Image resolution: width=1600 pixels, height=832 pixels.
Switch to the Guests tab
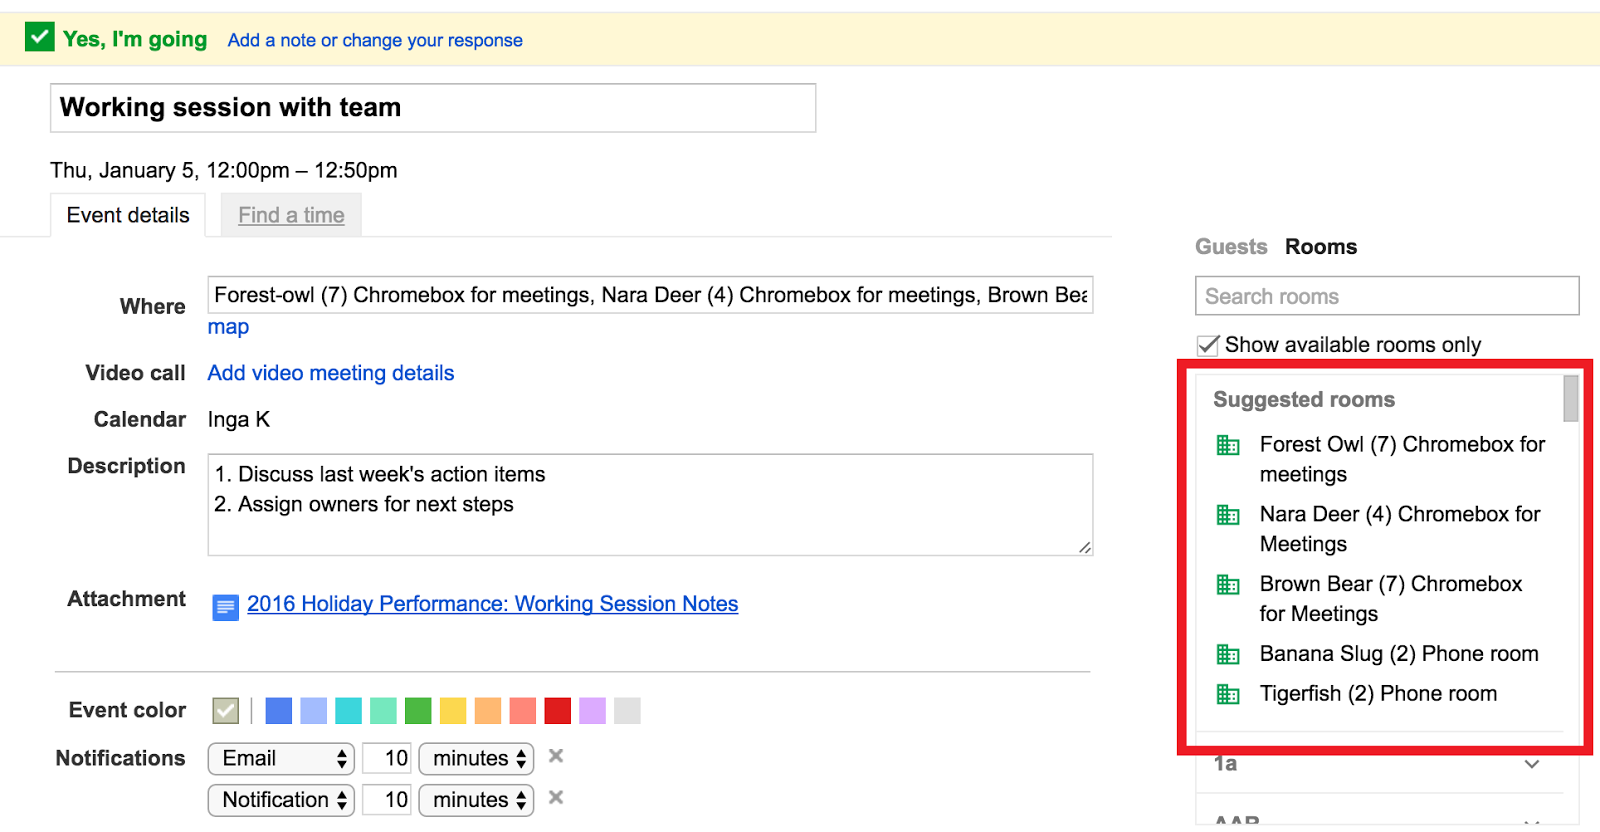click(1231, 247)
